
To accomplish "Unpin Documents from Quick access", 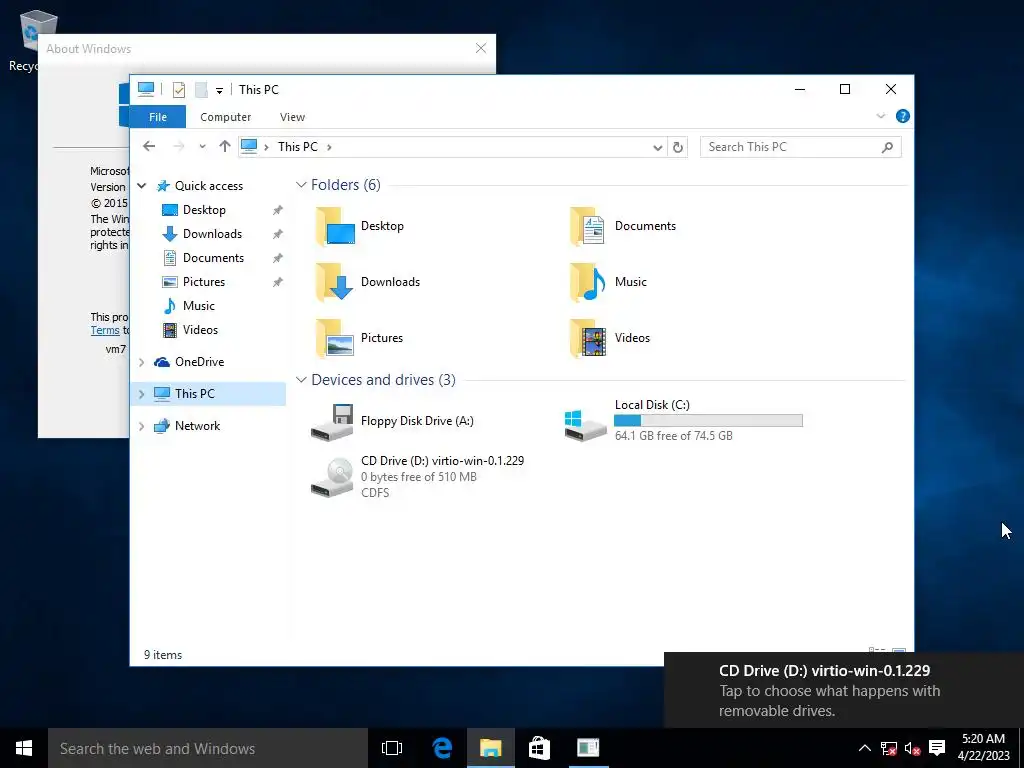I will point(278,258).
